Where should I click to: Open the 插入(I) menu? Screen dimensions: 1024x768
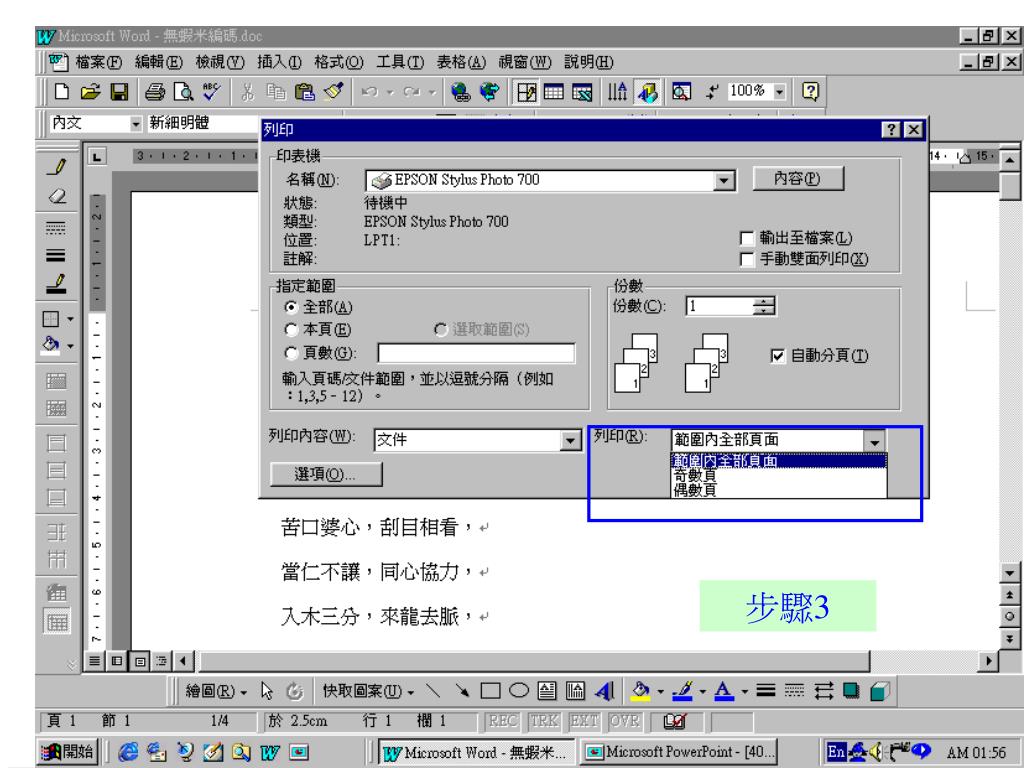pos(280,62)
